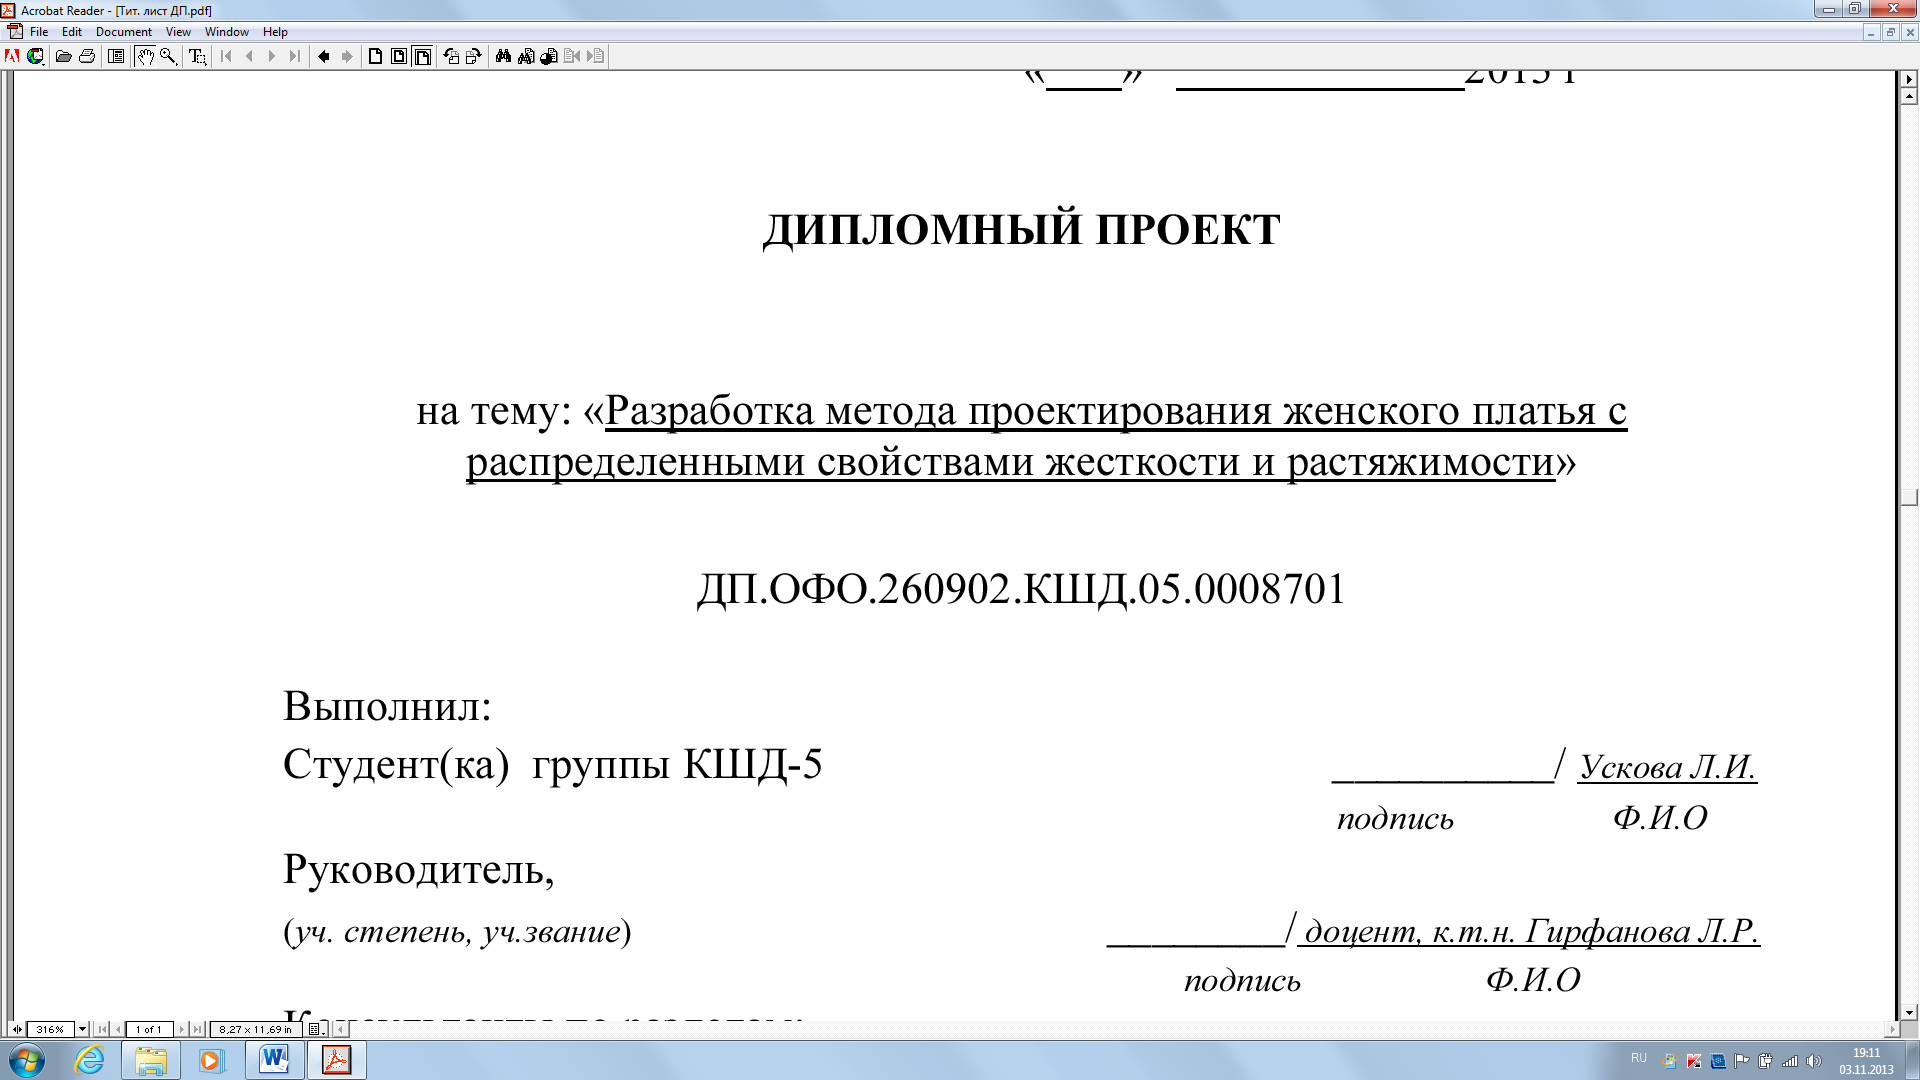Click the Go to Next View gray arrow
The height and width of the screenshot is (1080, 1920).
click(x=346, y=56)
